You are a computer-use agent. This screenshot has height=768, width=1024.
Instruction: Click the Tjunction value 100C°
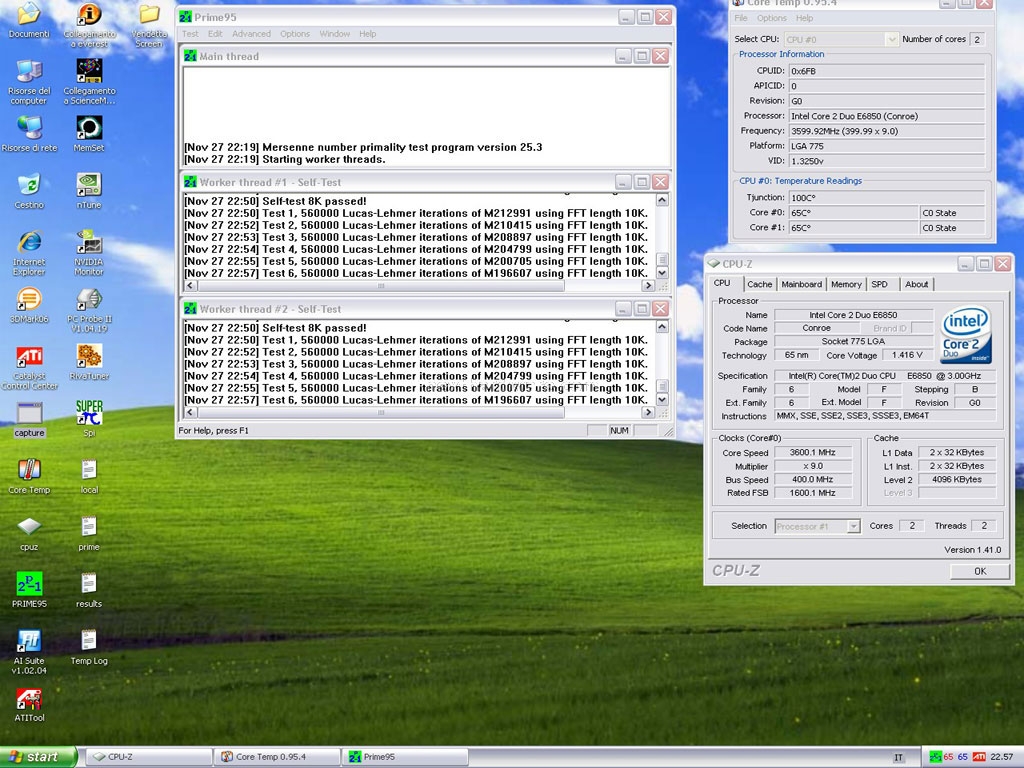tap(887, 198)
